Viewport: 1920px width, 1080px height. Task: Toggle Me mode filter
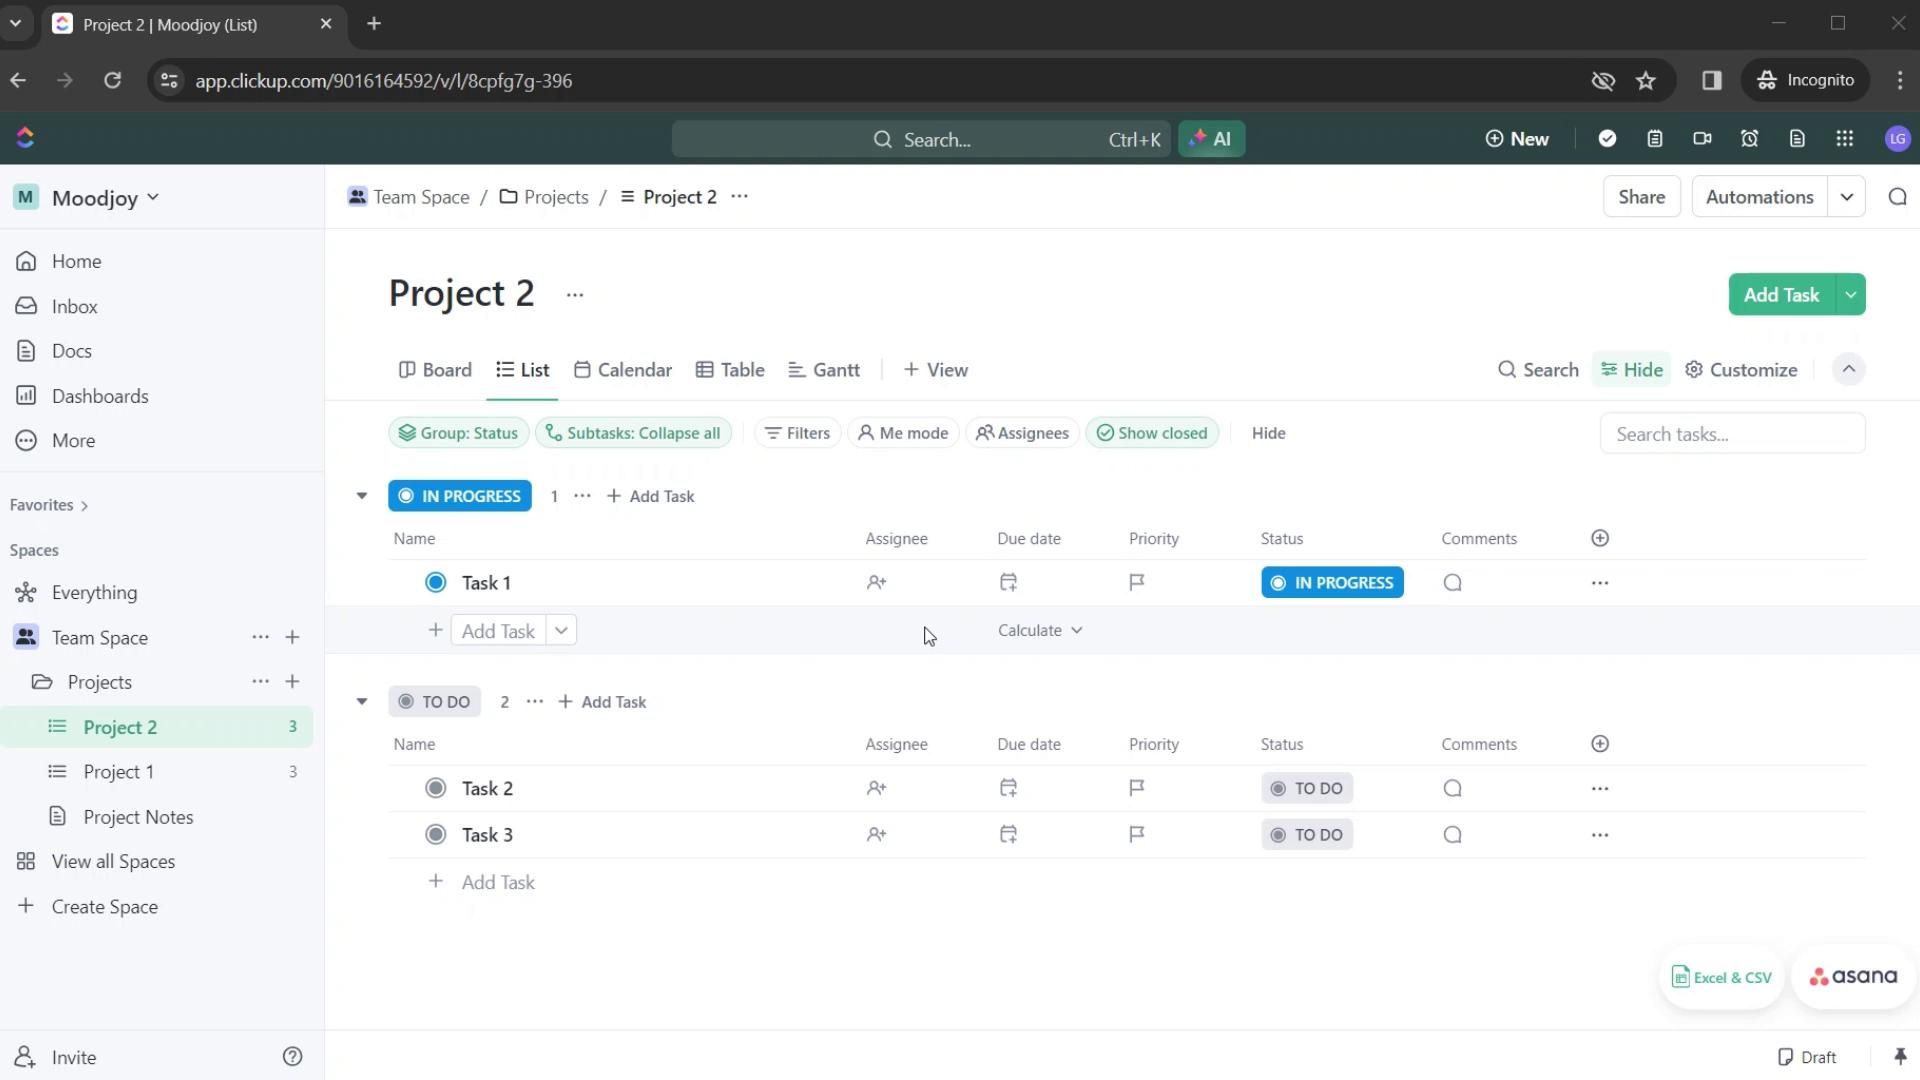(x=903, y=433)
